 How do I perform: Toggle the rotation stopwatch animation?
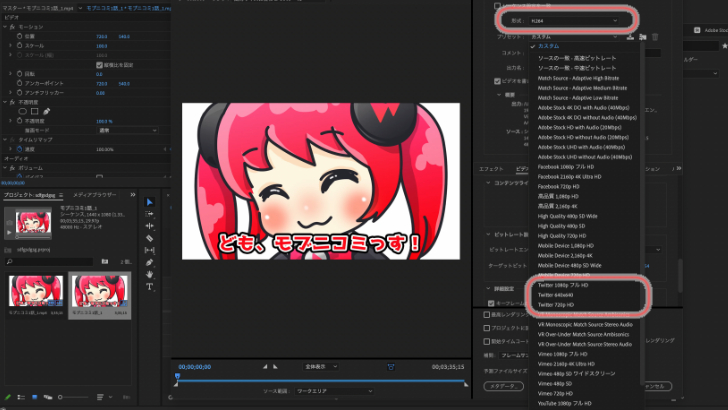click(x=20, y=74)
